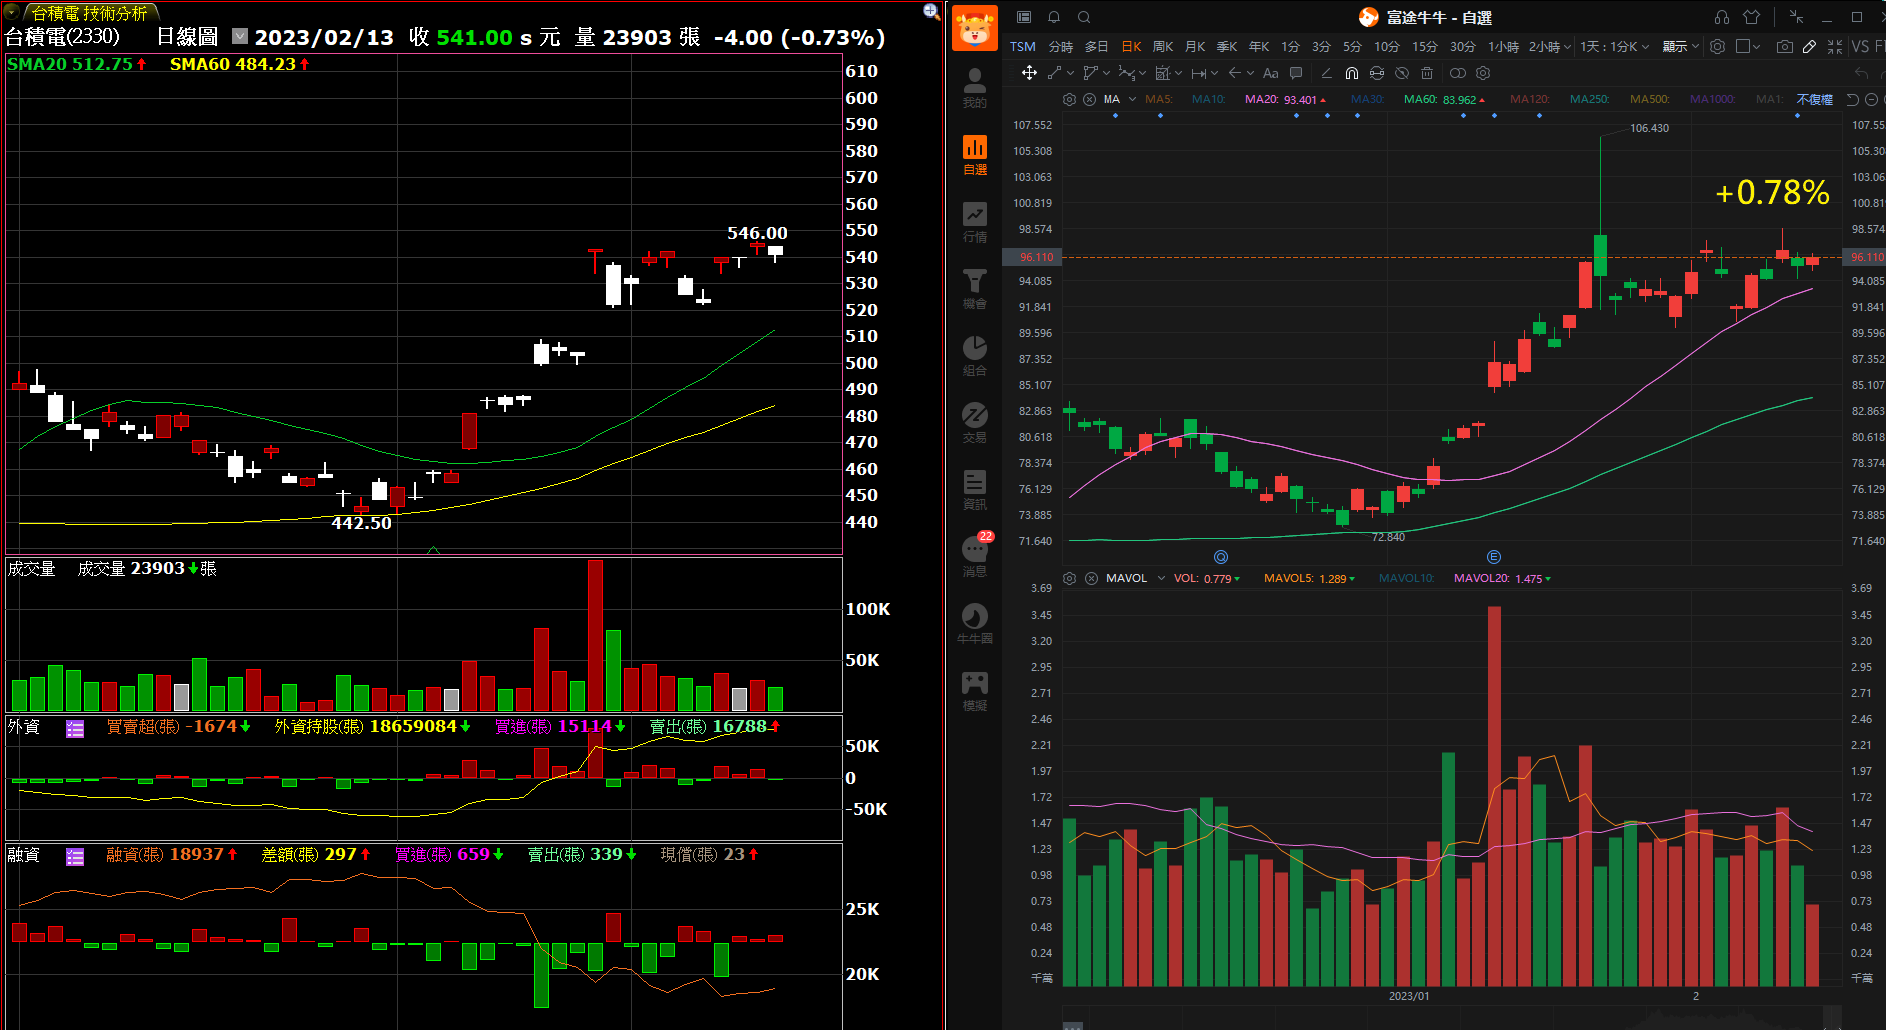Open 日線圖 period dropdown on 台積電 chart

point(240,36)
